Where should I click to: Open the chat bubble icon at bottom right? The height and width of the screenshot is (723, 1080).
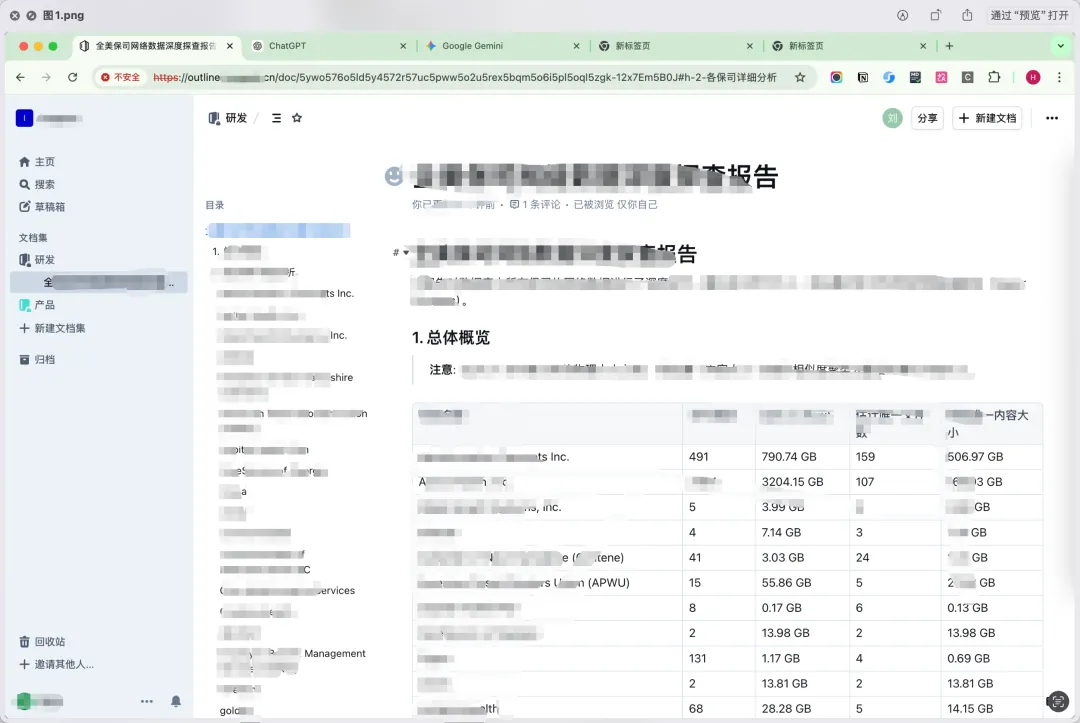1057,701
